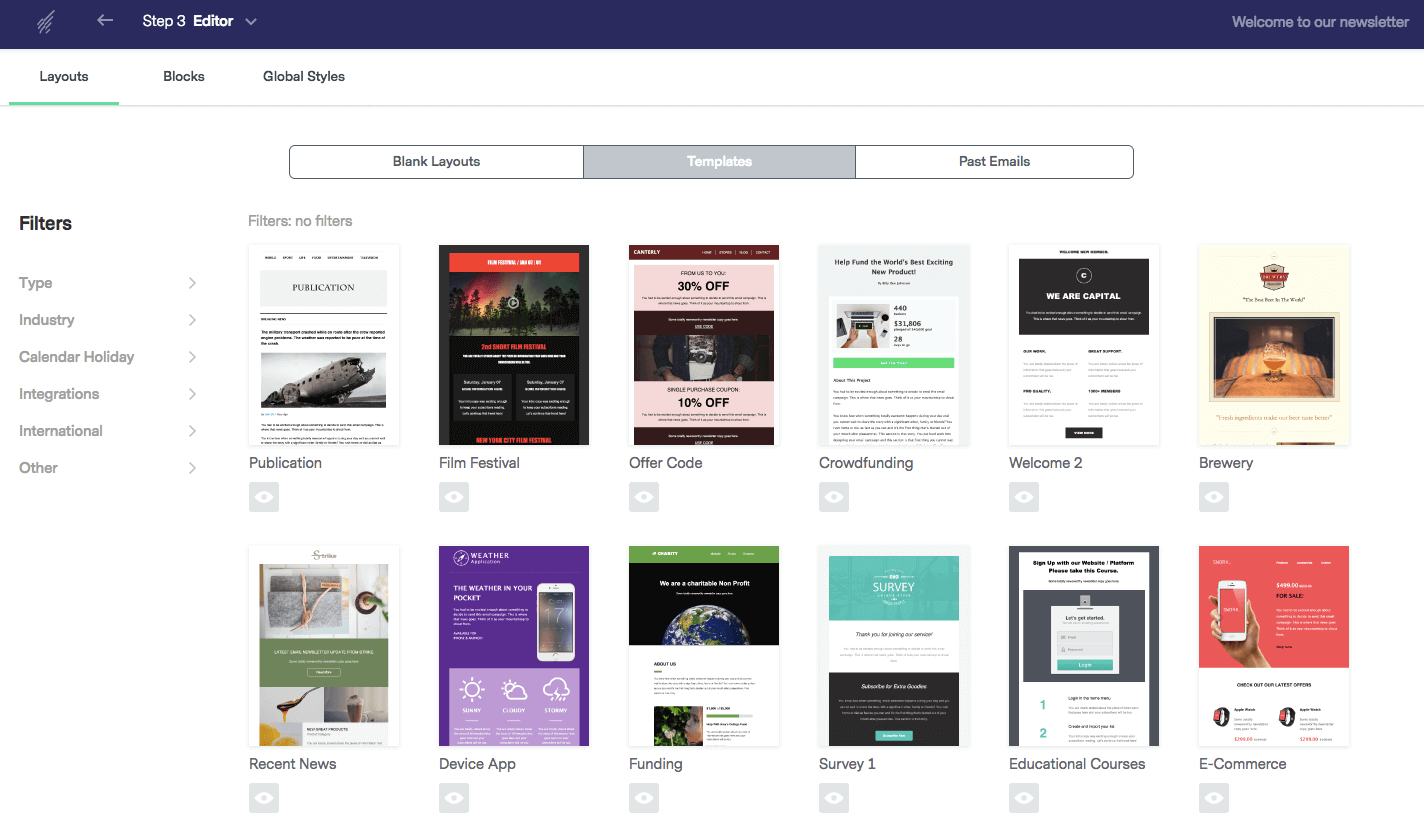Click the app logo in top bar
The width and height of the screenshot is (1424, 821).
pyautogui.click(x=46, y=22)
